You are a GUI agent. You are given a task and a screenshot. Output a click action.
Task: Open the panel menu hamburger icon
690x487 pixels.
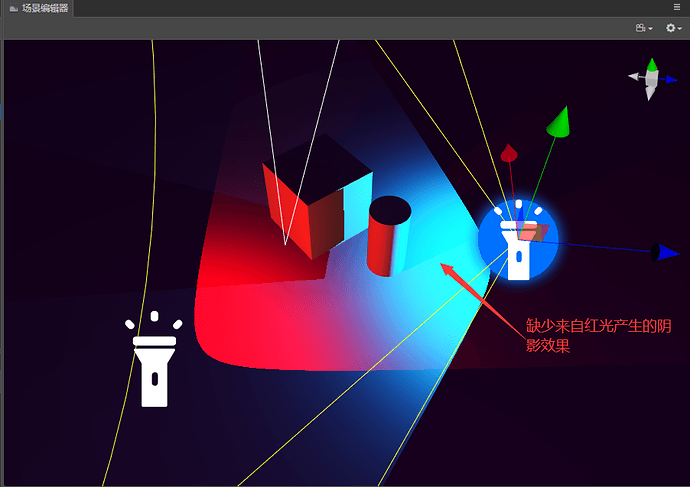(677, 7)
